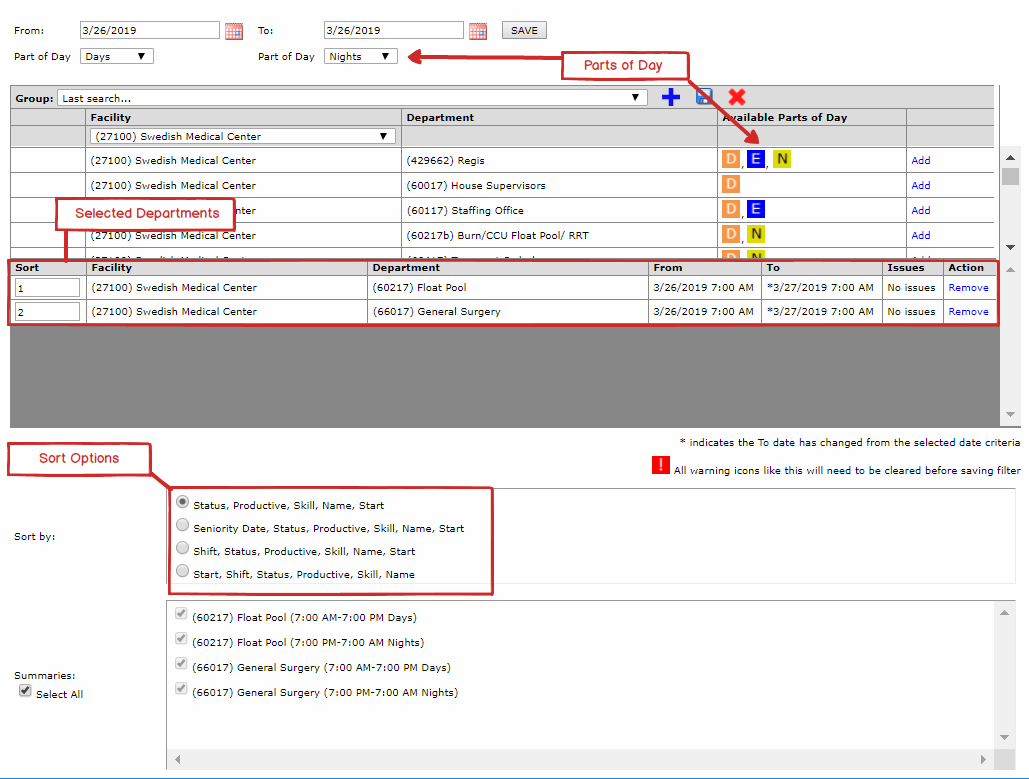Image resolution: width=1029 pixels, height=779 pixels.
Task: Click the blue plus add group icon
Action: click(x=671, y=97)
